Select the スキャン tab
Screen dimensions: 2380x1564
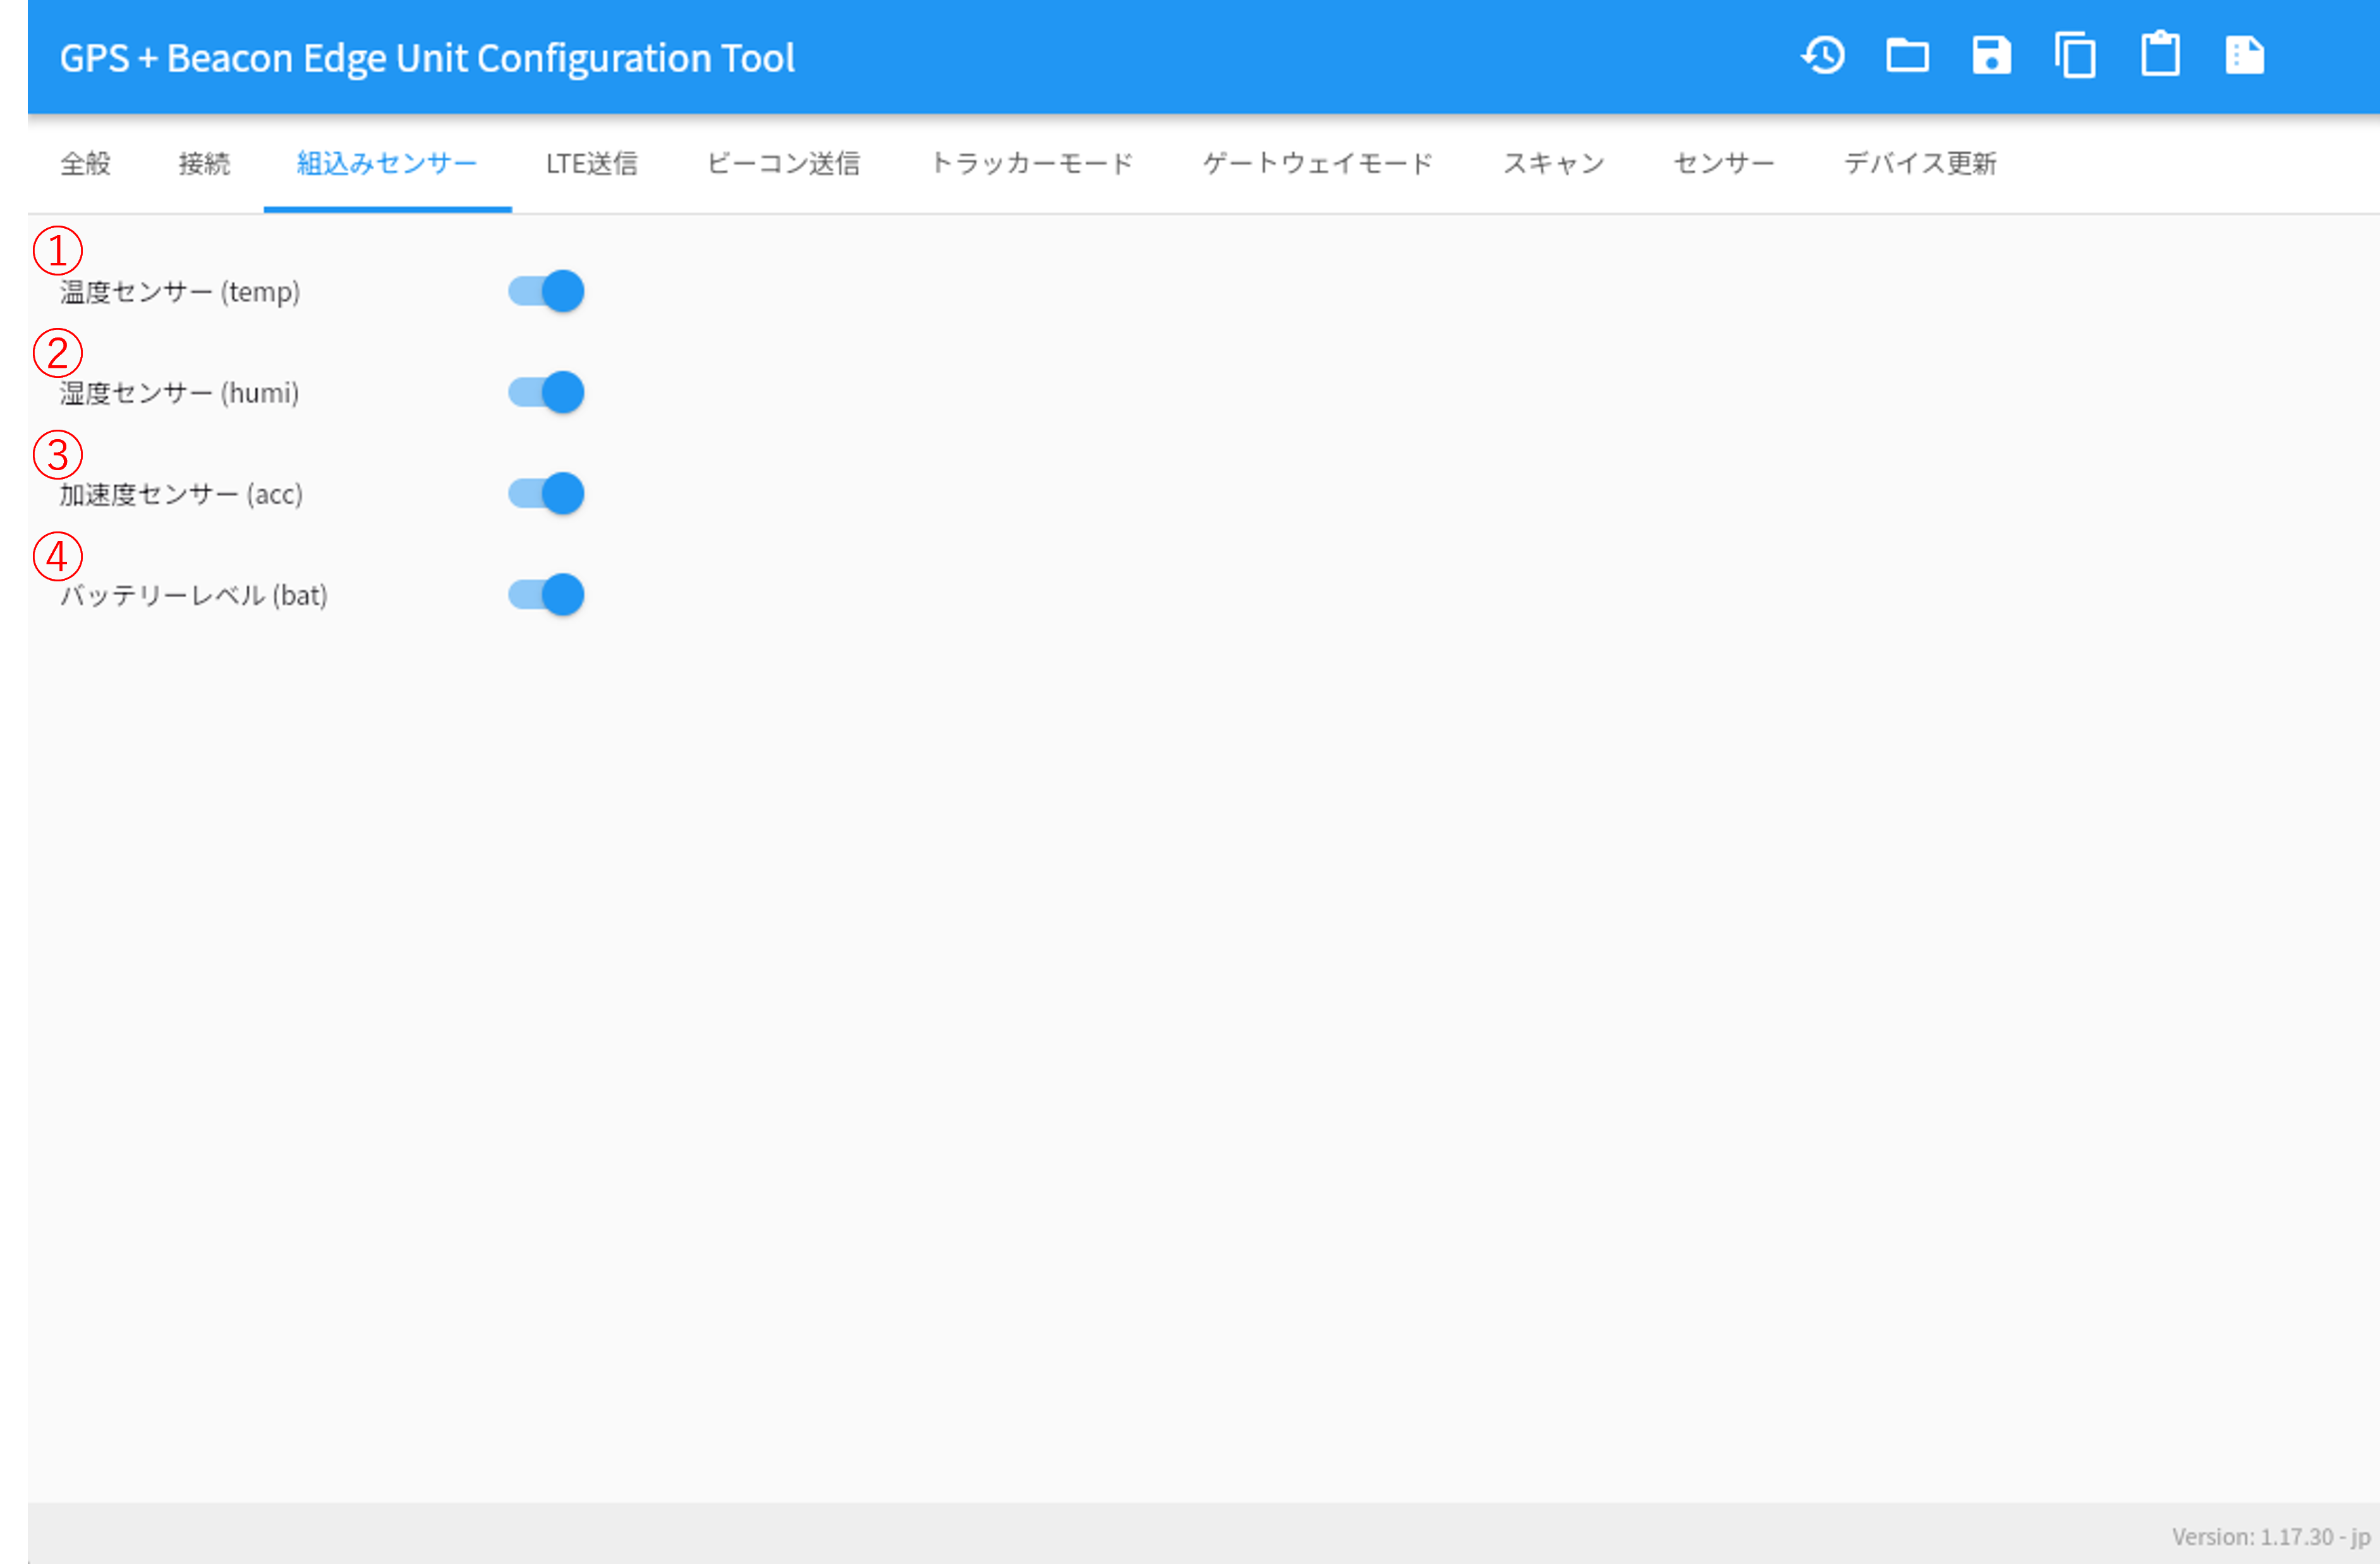click(x=1554, y=164)
